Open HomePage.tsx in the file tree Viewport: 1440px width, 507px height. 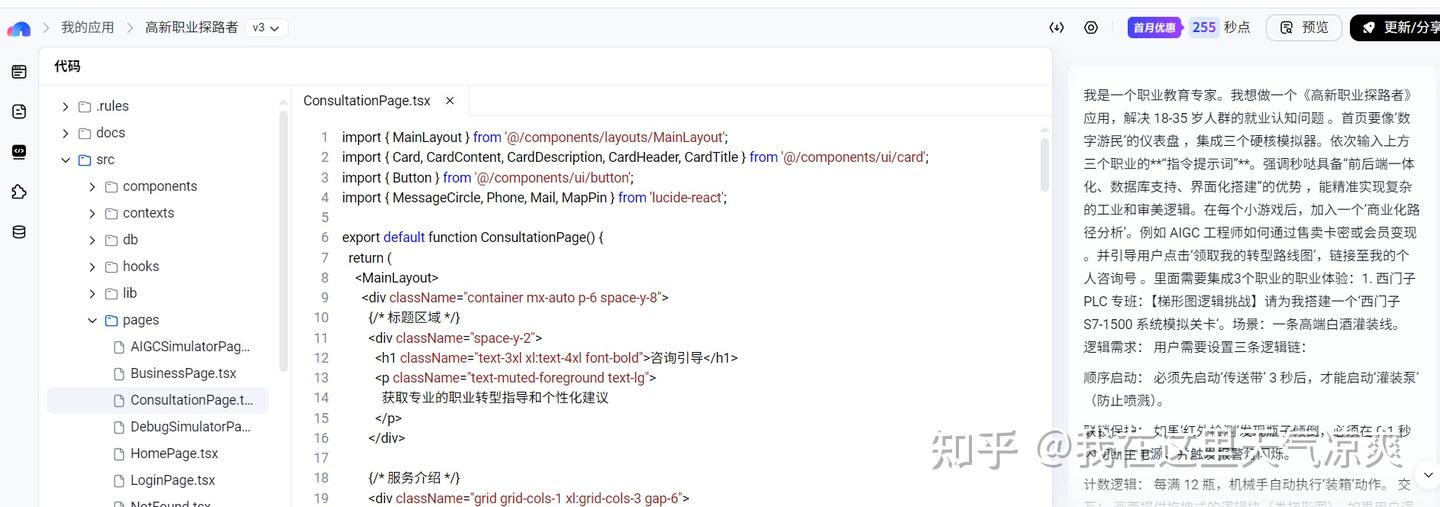[x=172, y=454]
